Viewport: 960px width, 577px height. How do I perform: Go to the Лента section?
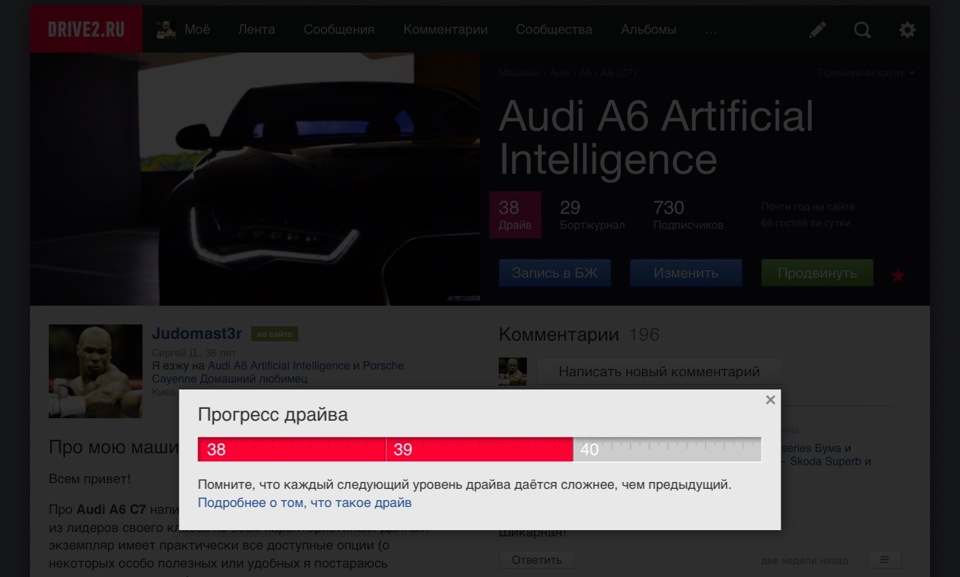tap(257, 29)
